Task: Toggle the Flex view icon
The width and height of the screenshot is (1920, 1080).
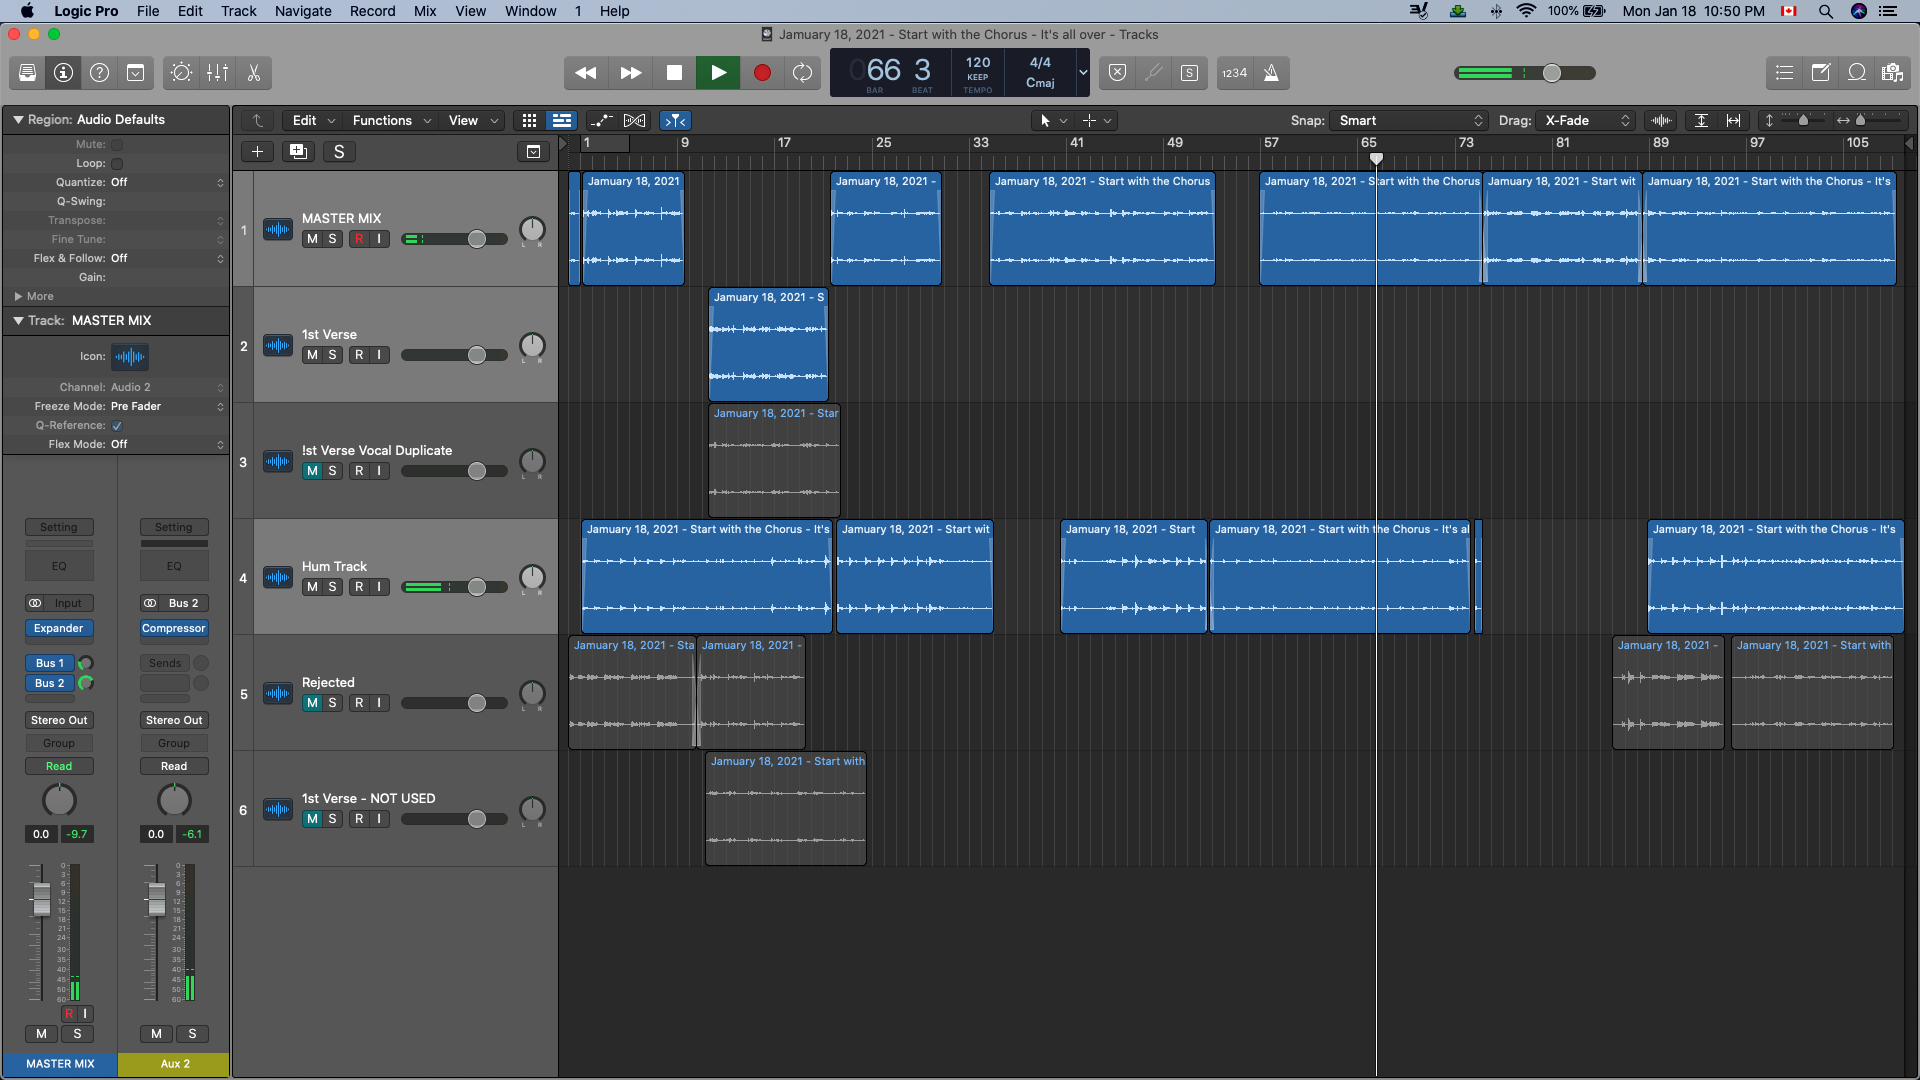Action: coord(634,121)
